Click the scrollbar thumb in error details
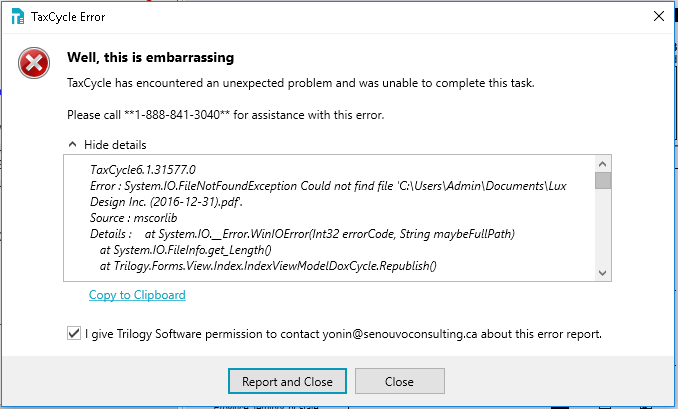This screenshot has height=409, width=678. coord(603,181)
